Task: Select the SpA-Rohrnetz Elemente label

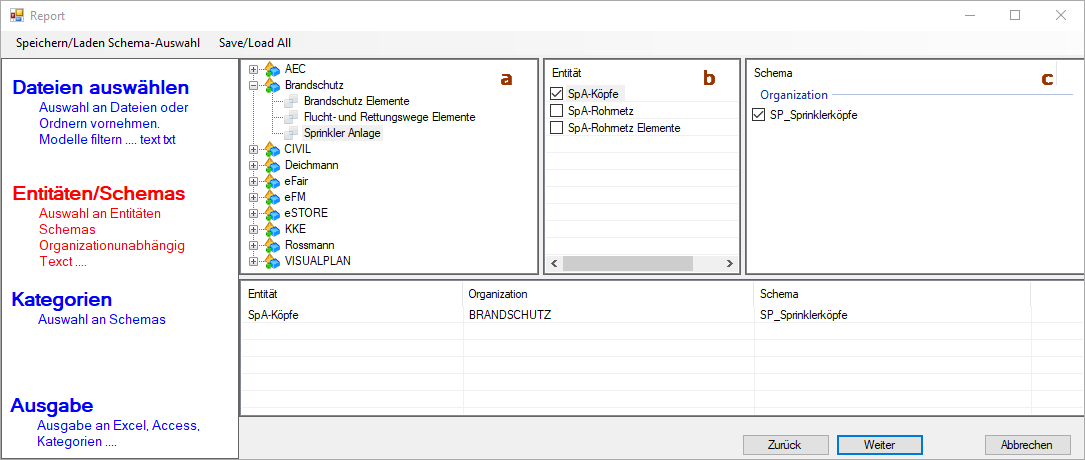Action: 624,127
